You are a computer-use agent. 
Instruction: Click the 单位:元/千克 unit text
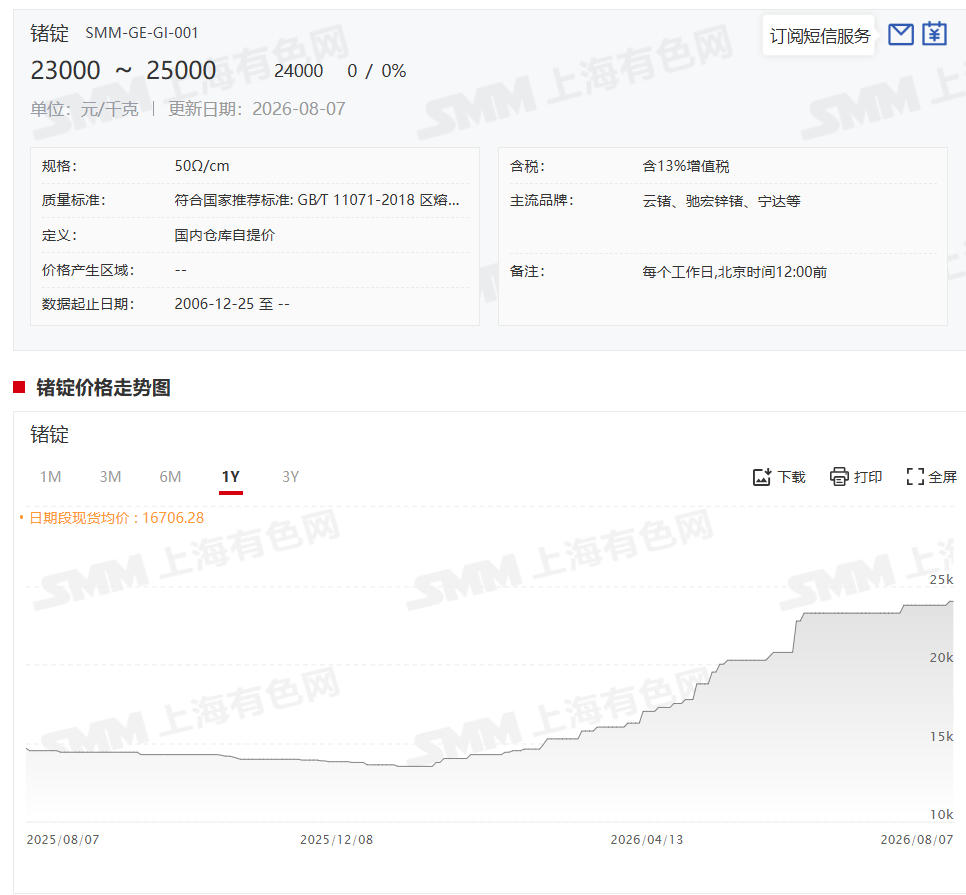point(84,109)
